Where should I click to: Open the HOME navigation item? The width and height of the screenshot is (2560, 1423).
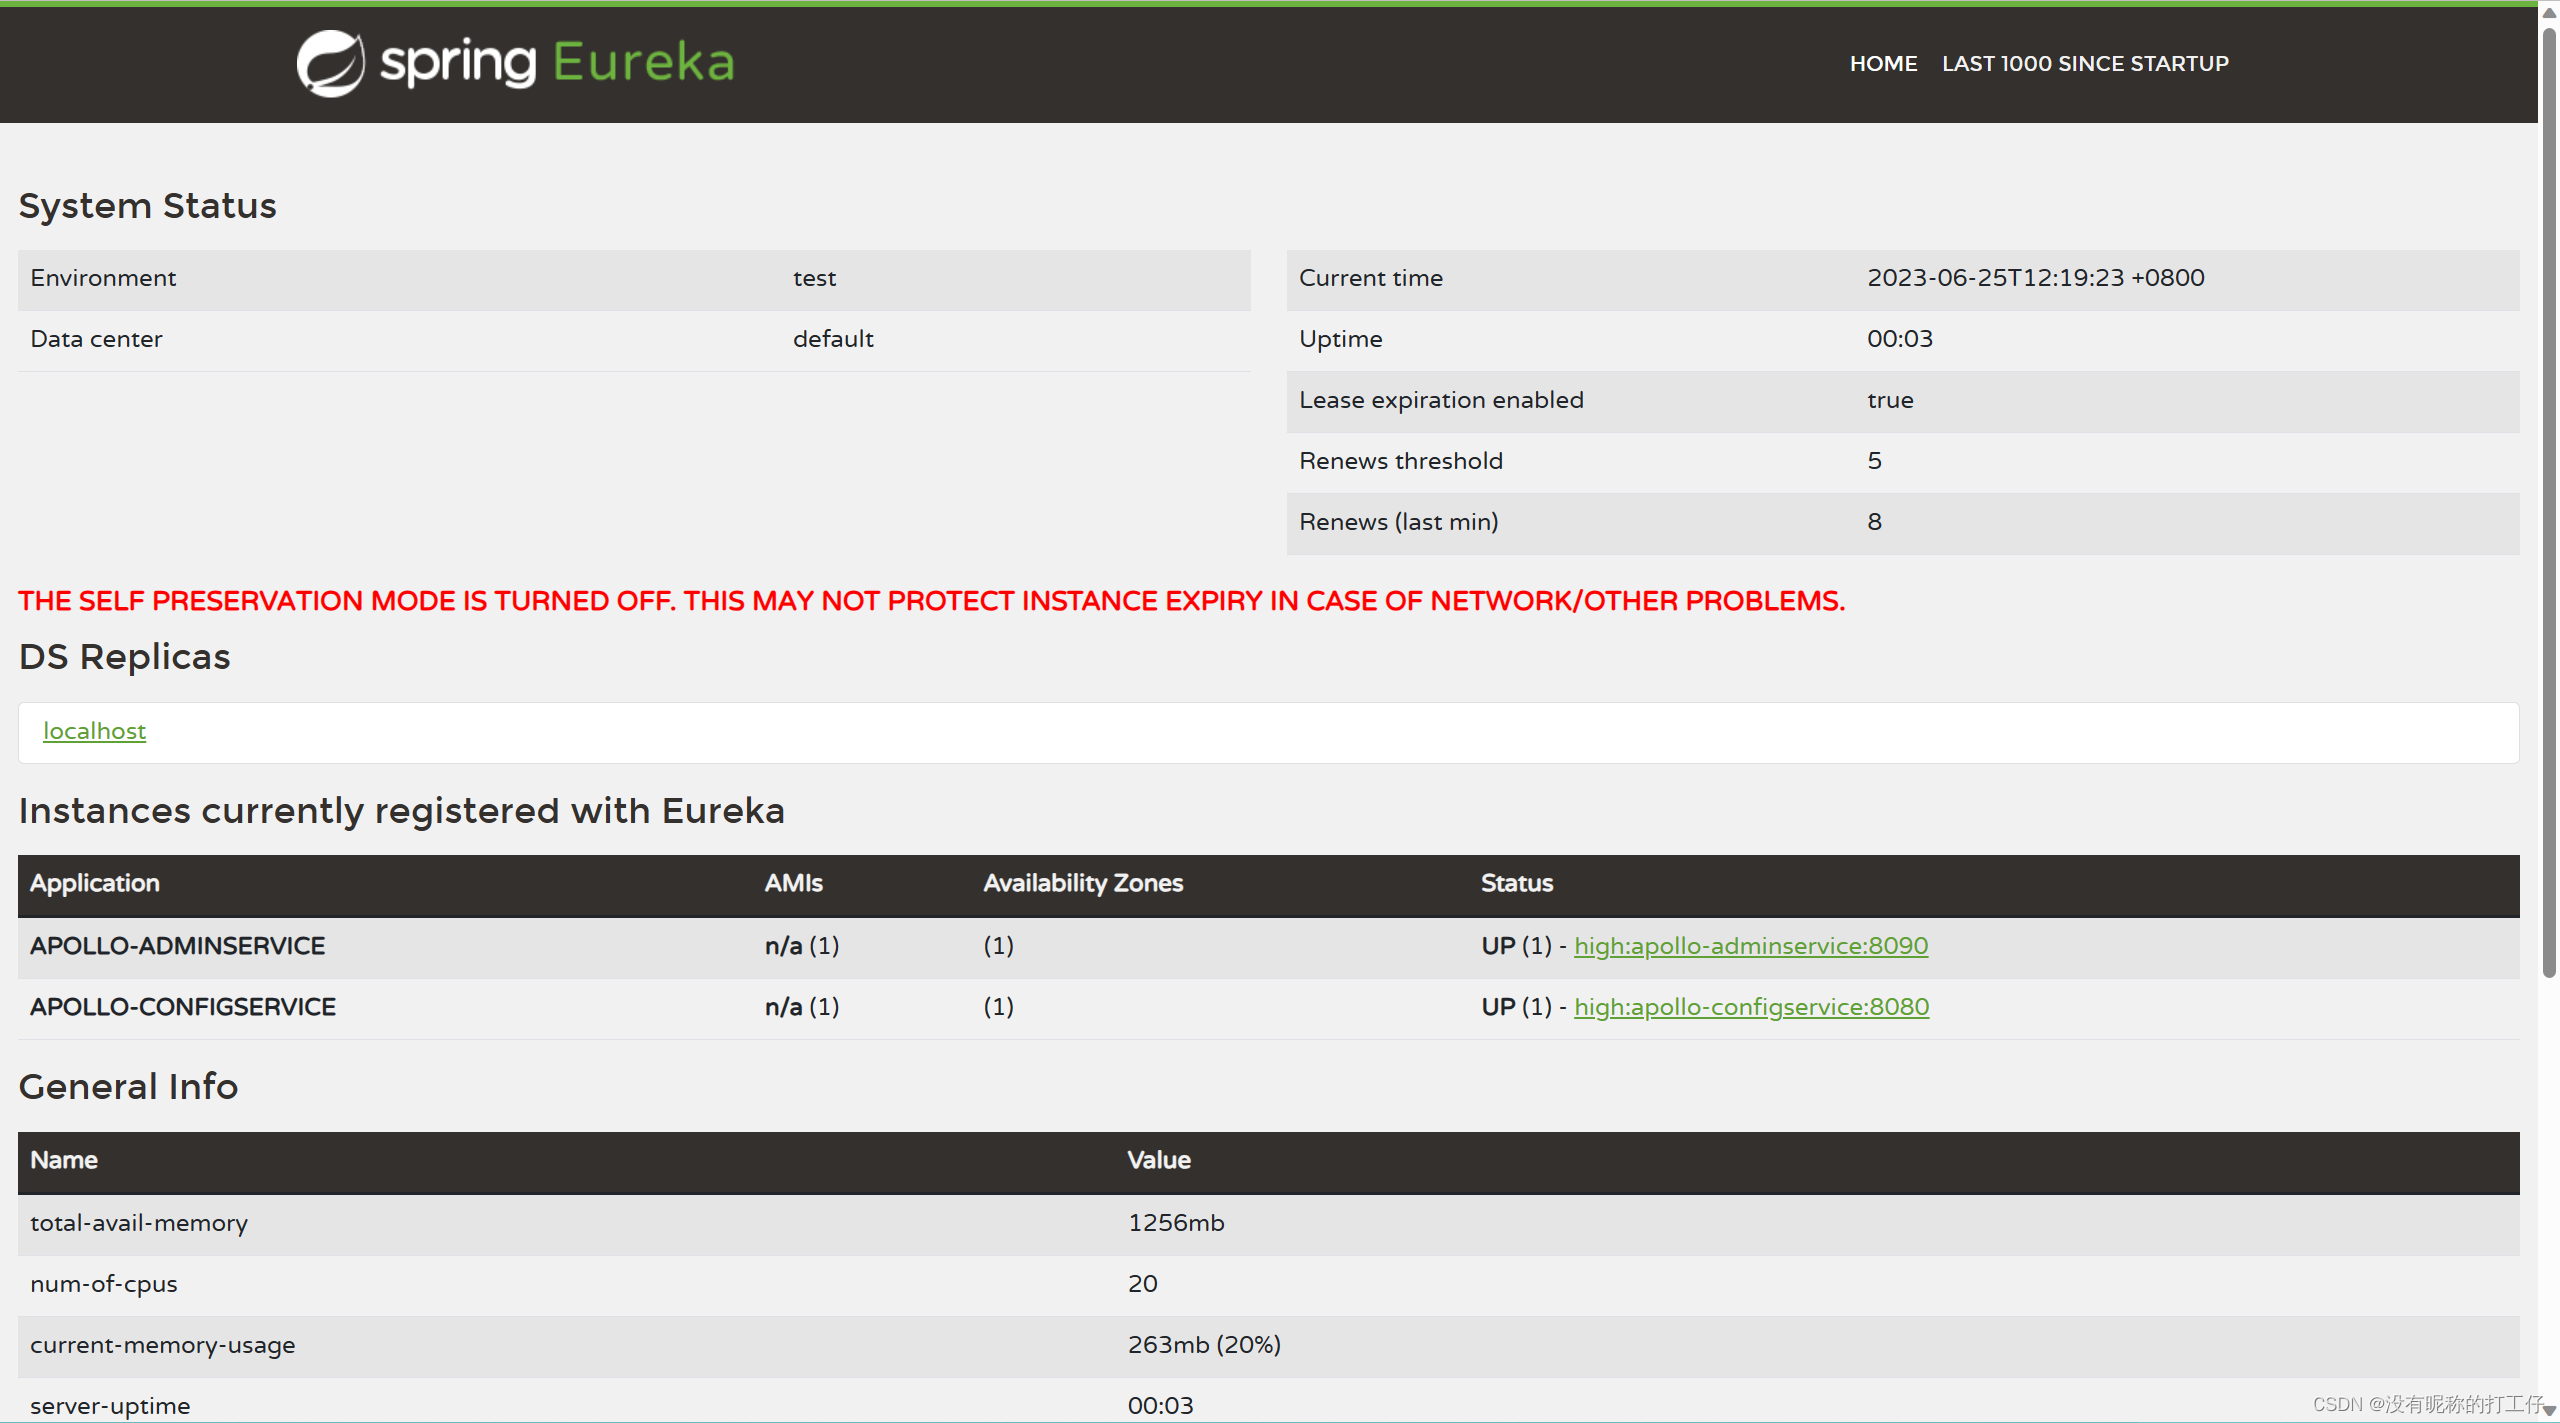click(1883, 64)
